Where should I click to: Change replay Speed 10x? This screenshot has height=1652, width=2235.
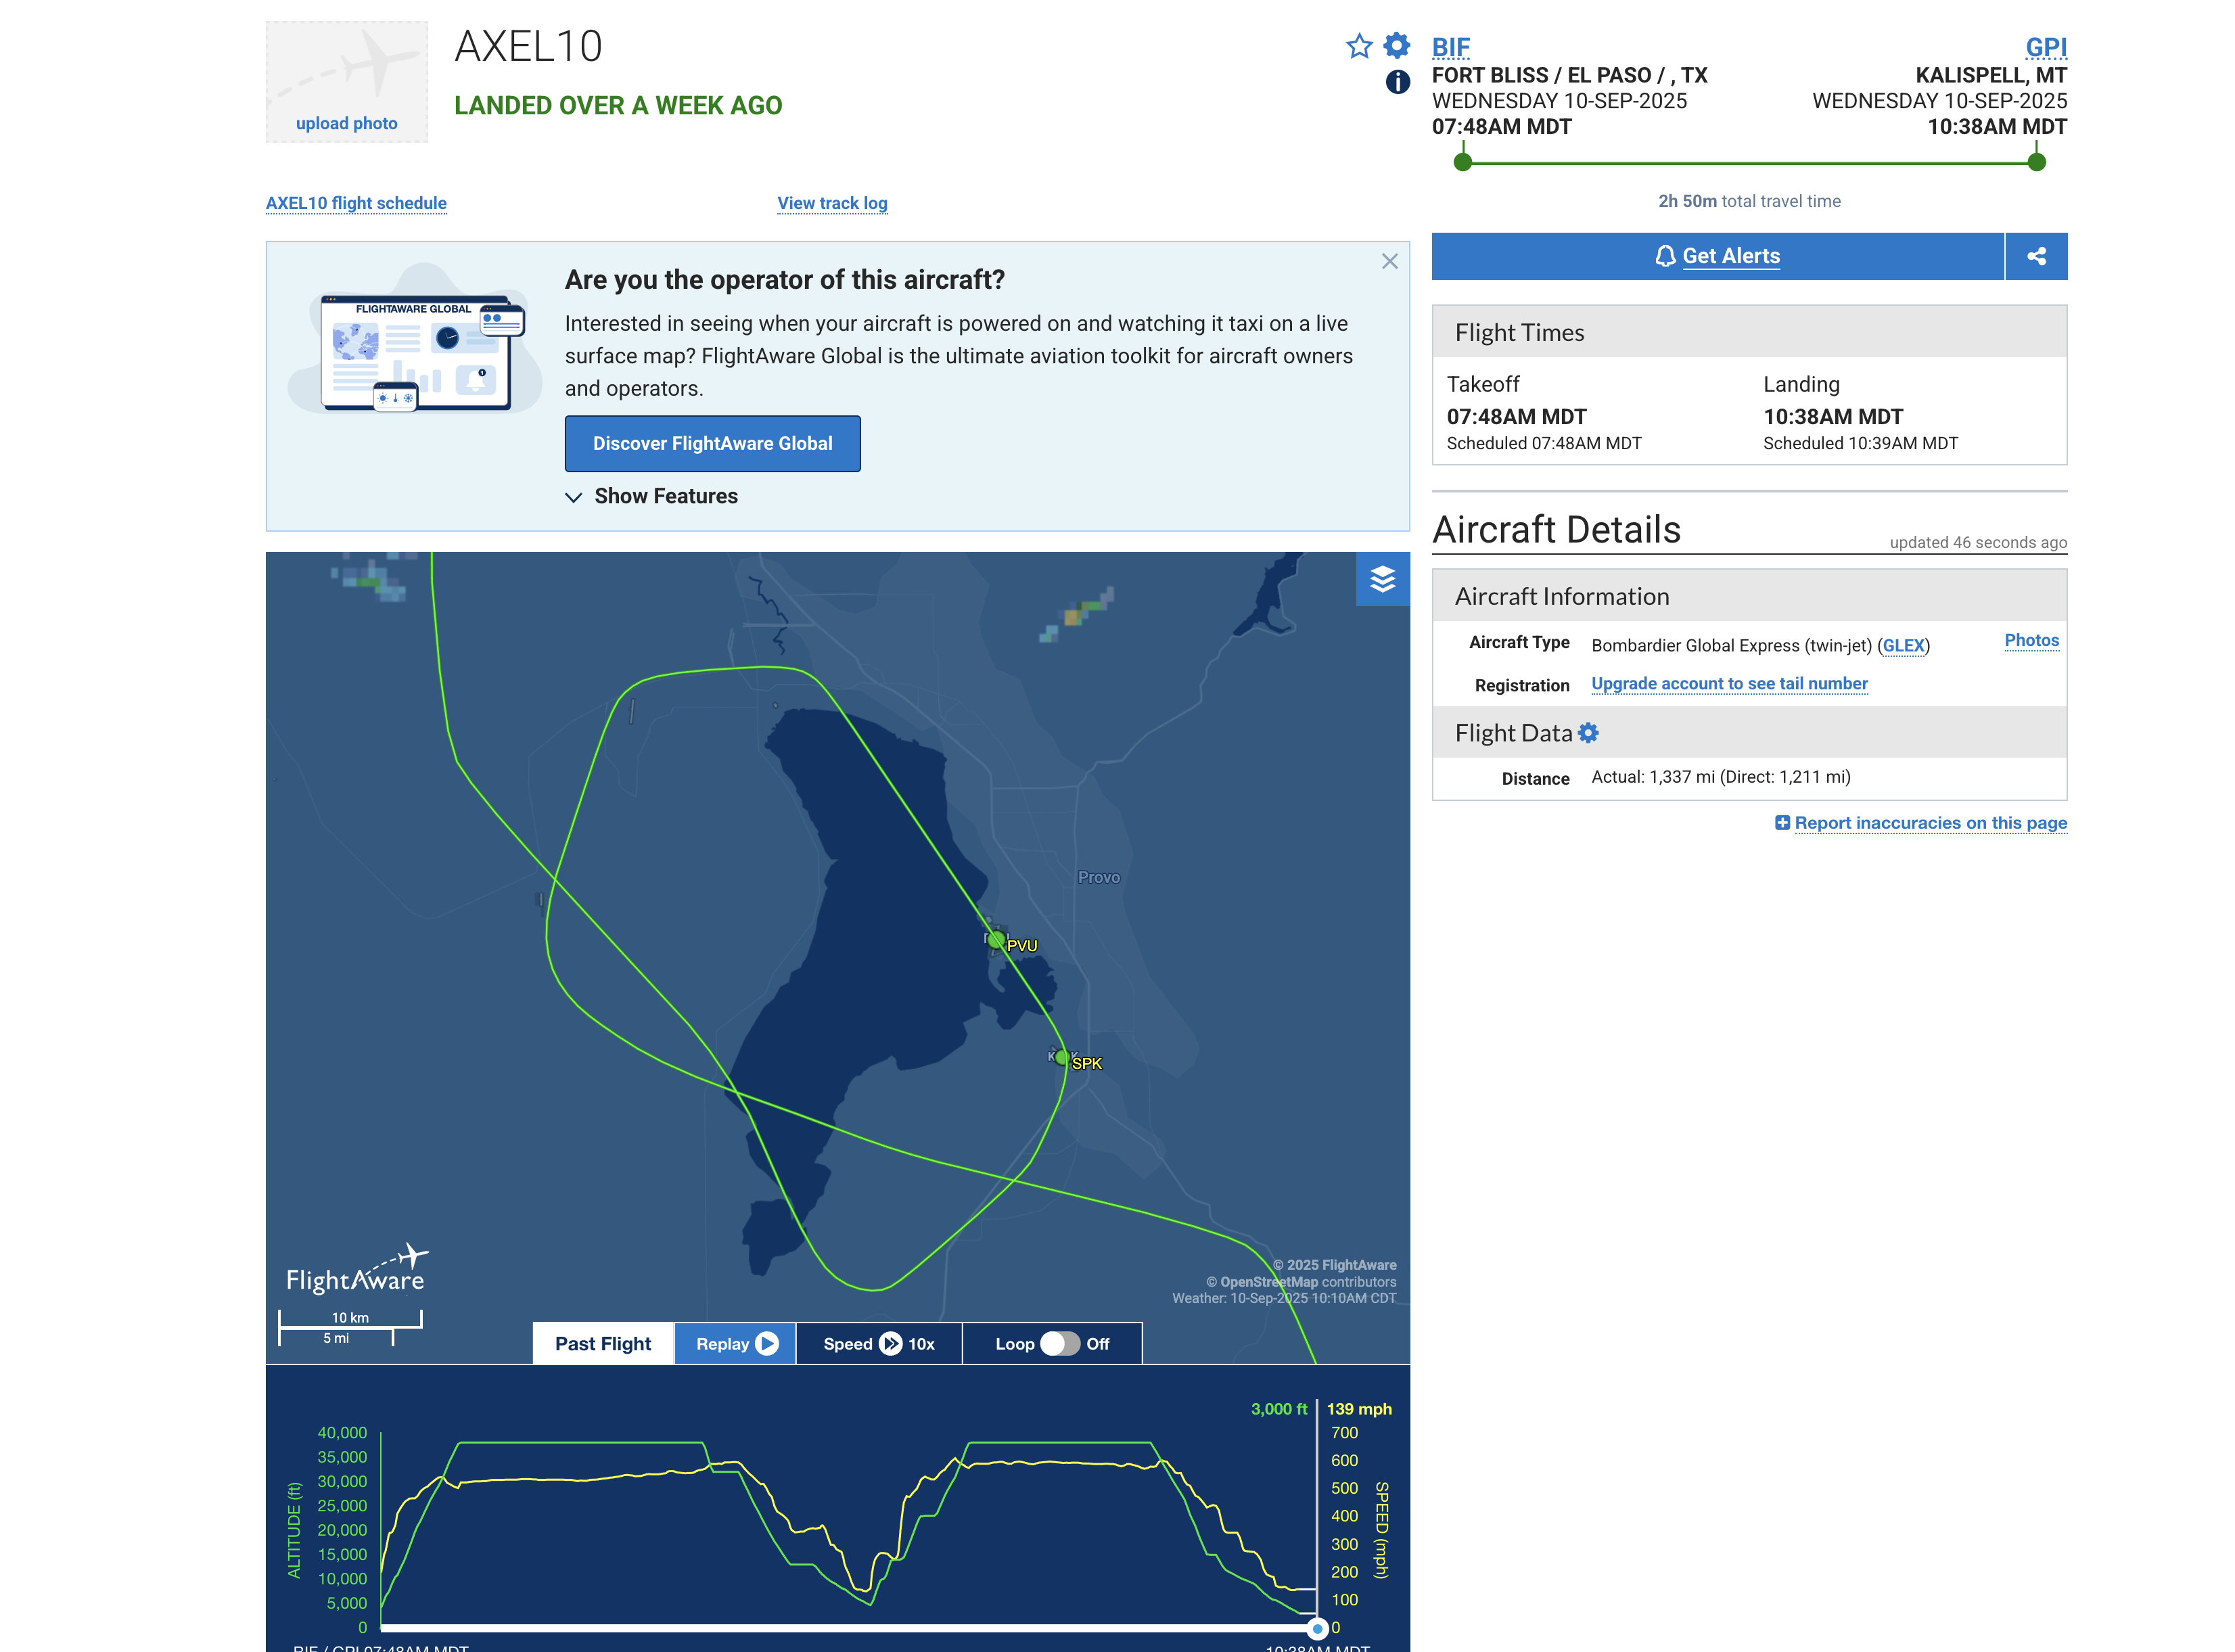(878, 1344)
